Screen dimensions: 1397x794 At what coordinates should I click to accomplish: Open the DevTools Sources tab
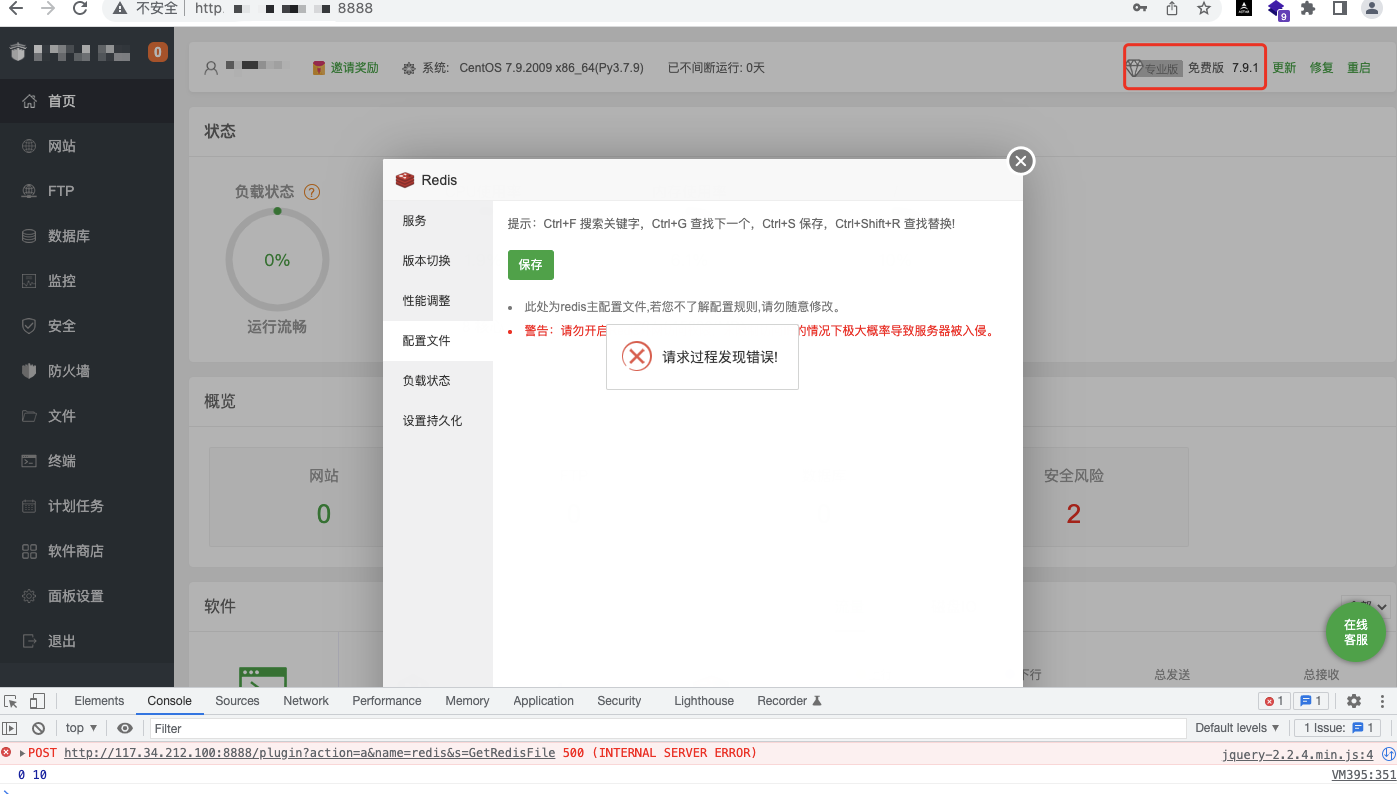coord(237,701)
